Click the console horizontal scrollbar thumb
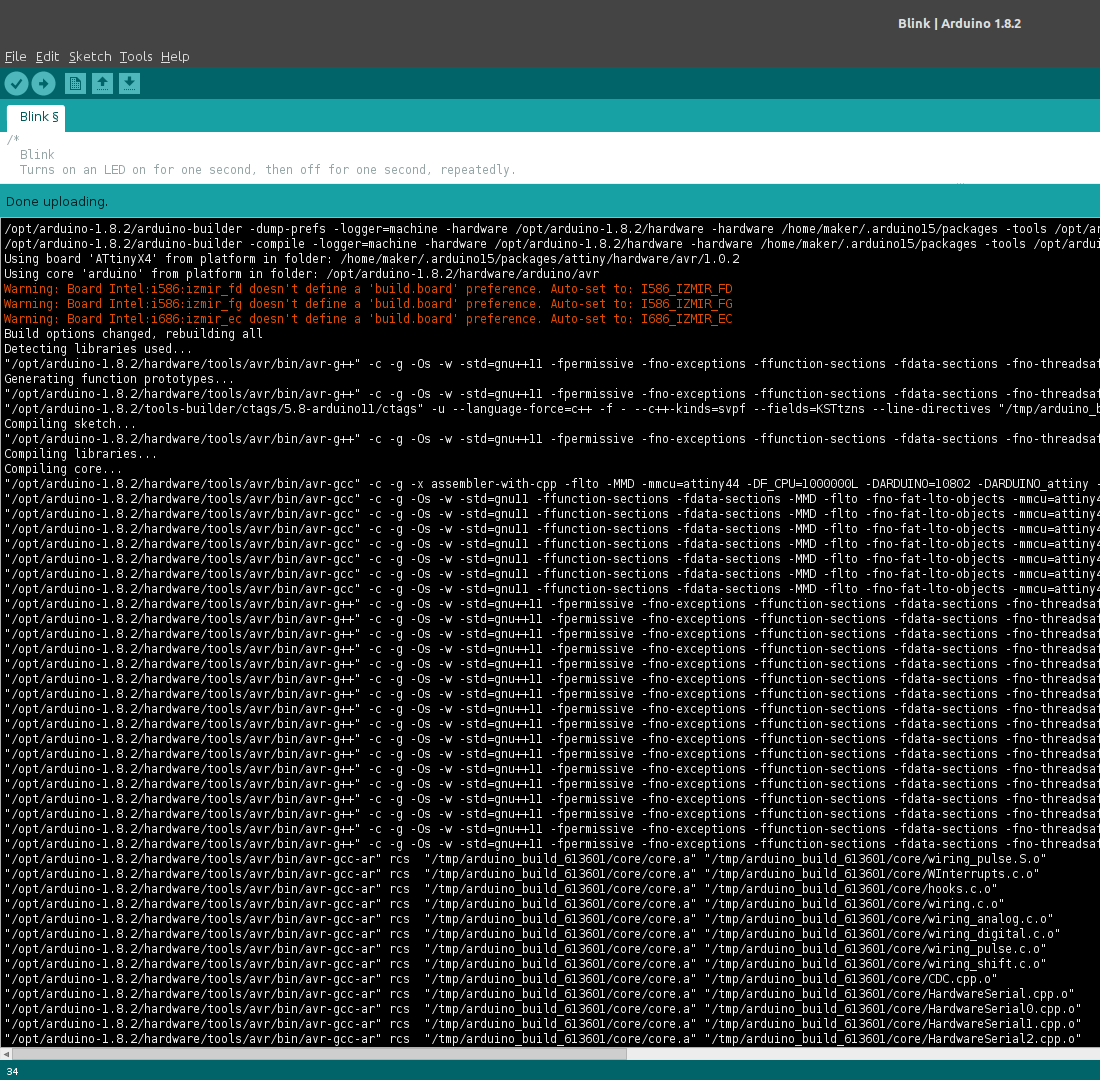 click(319, 1054)
